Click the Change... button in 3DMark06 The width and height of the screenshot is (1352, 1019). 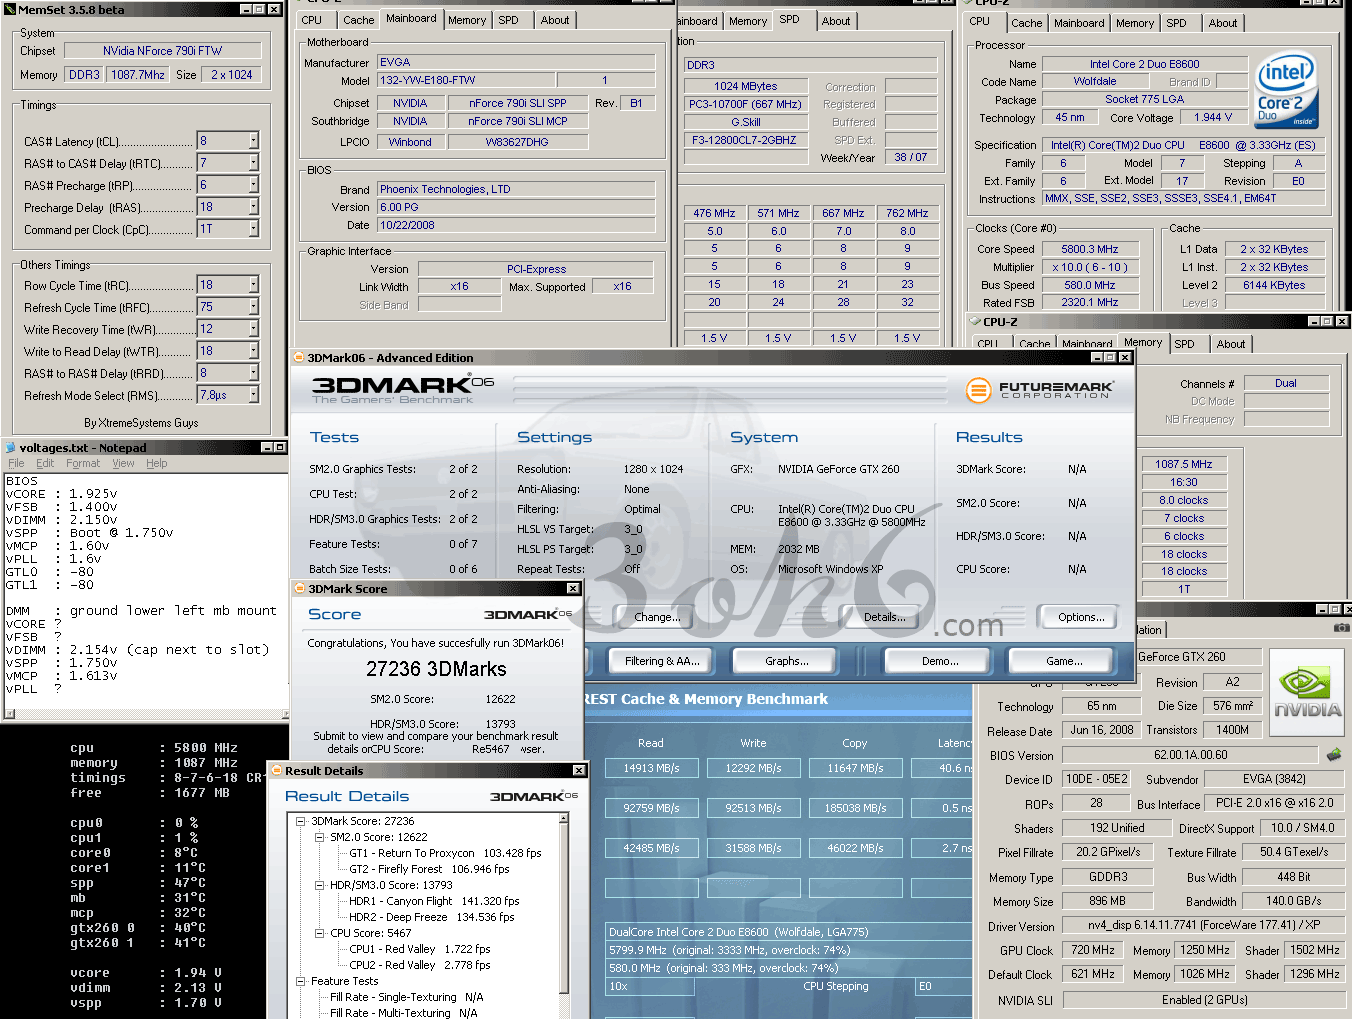(x=657, y=617)
